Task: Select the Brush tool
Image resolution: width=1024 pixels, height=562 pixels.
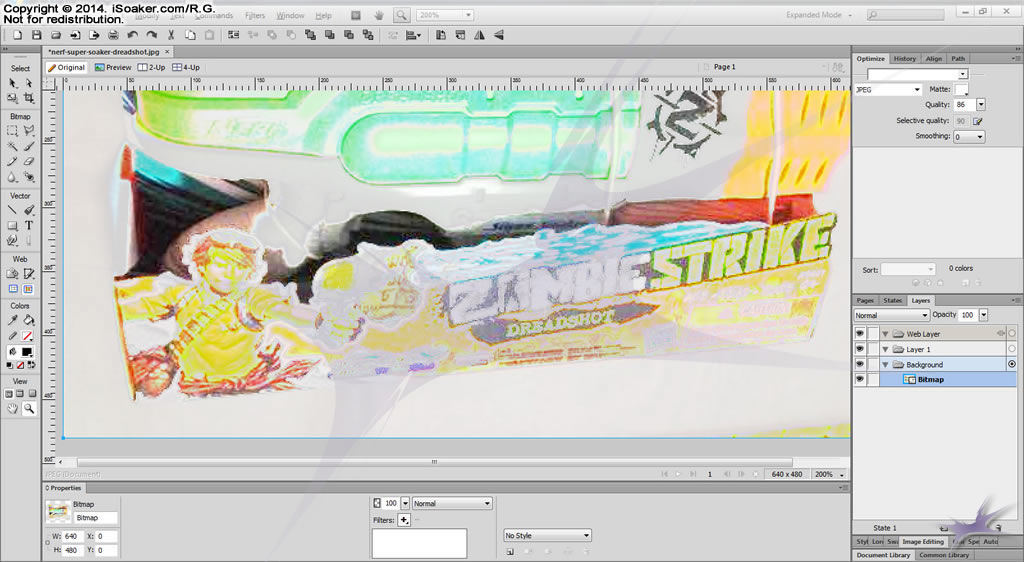Action: click(29, 146)
